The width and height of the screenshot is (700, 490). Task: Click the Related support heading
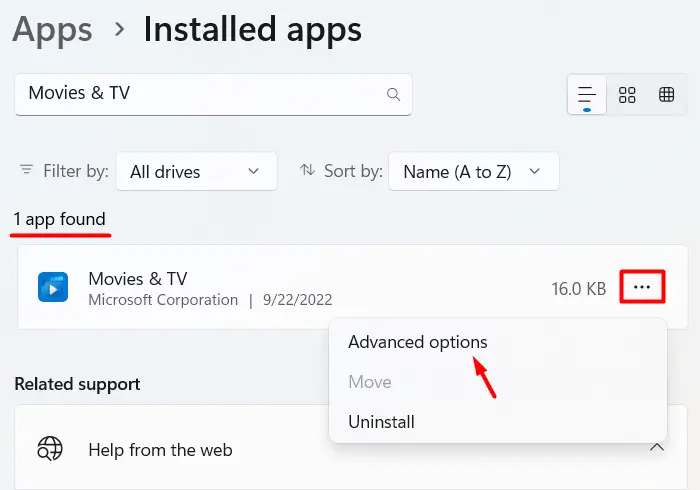tap(77, 384)
